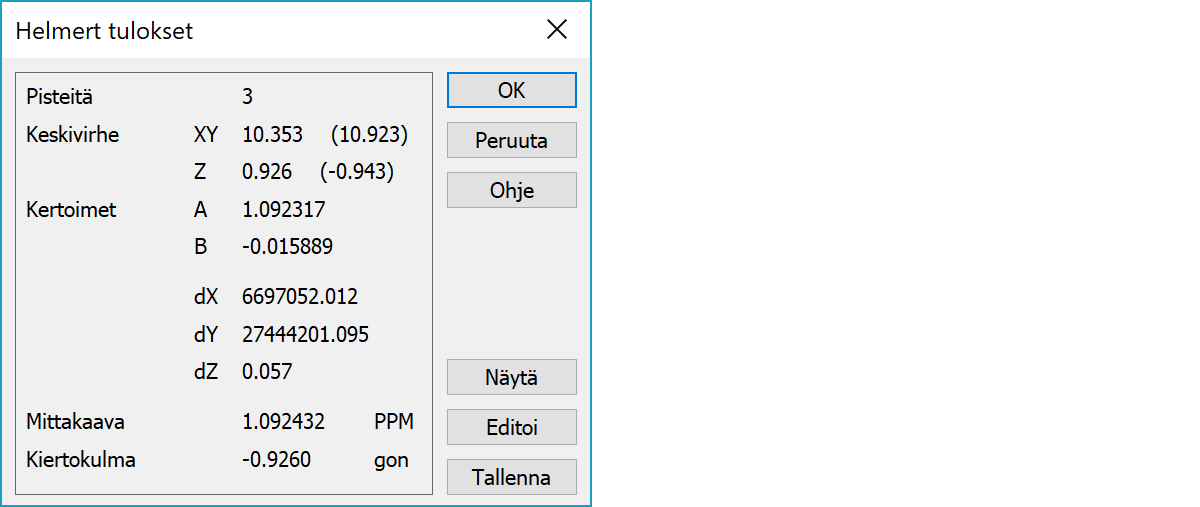The height and width of the screenshot is (507, 1200).
Task: Click the dZ value 0.057
Action: (267, 372)
